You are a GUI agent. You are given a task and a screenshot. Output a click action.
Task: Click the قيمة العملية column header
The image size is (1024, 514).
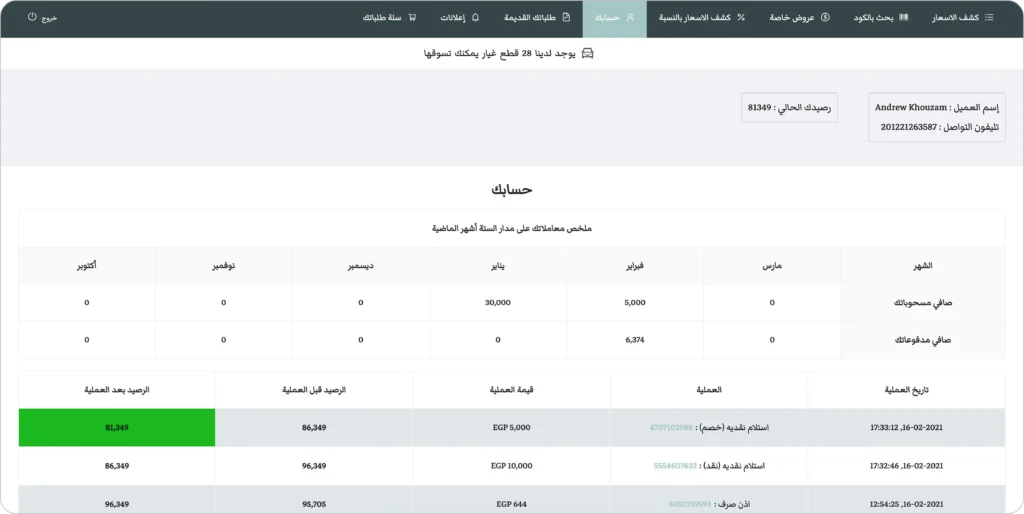(511, 390)
